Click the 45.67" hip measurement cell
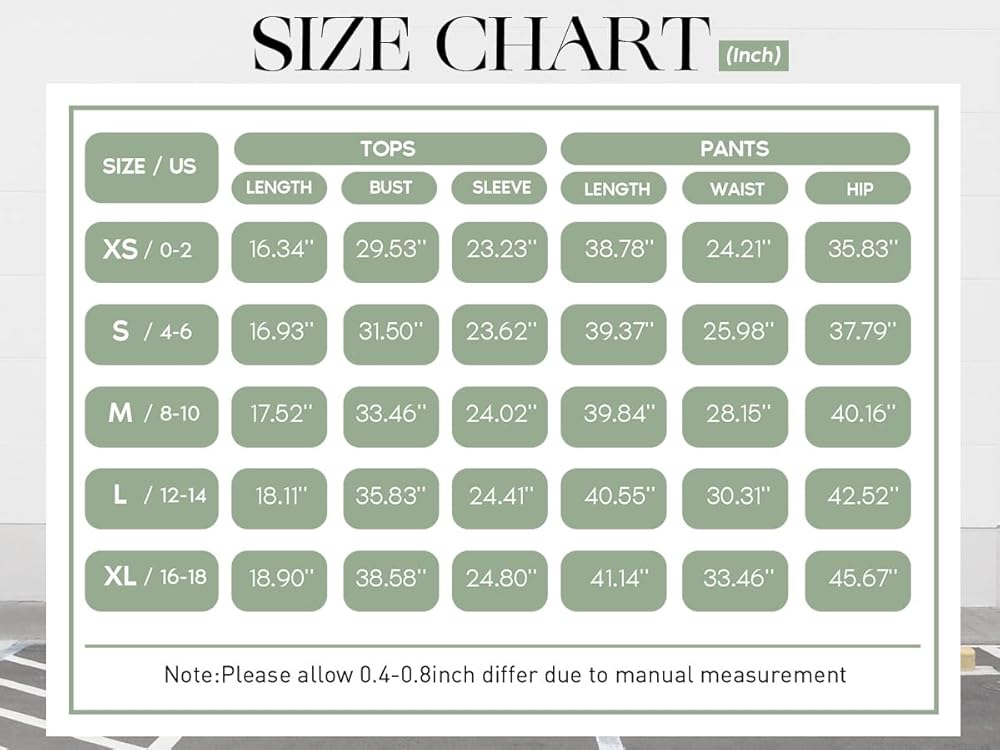This screenshot has width=1000, height=750. tap(858, 578)
